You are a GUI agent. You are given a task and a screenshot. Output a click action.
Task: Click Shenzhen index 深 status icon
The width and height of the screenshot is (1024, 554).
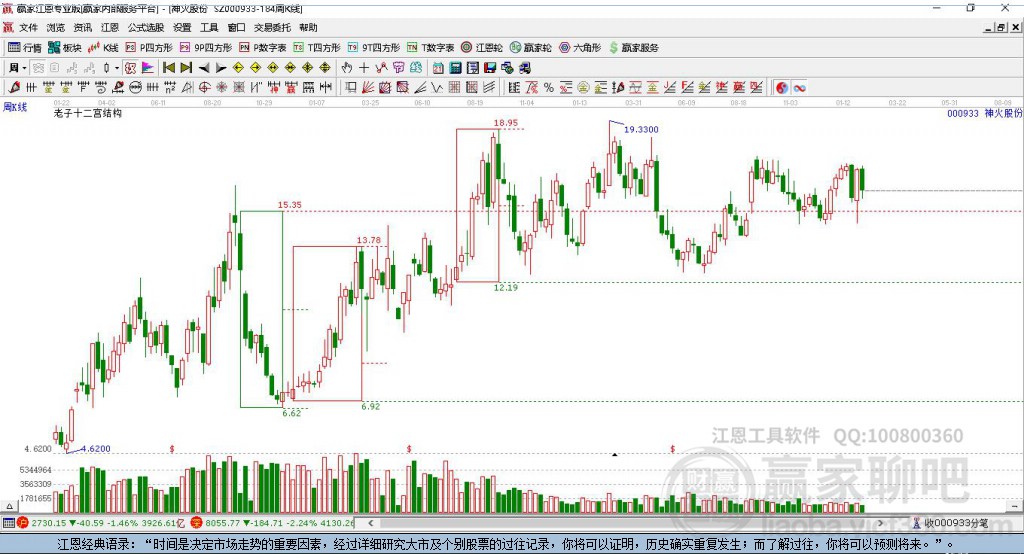(196, 523)
